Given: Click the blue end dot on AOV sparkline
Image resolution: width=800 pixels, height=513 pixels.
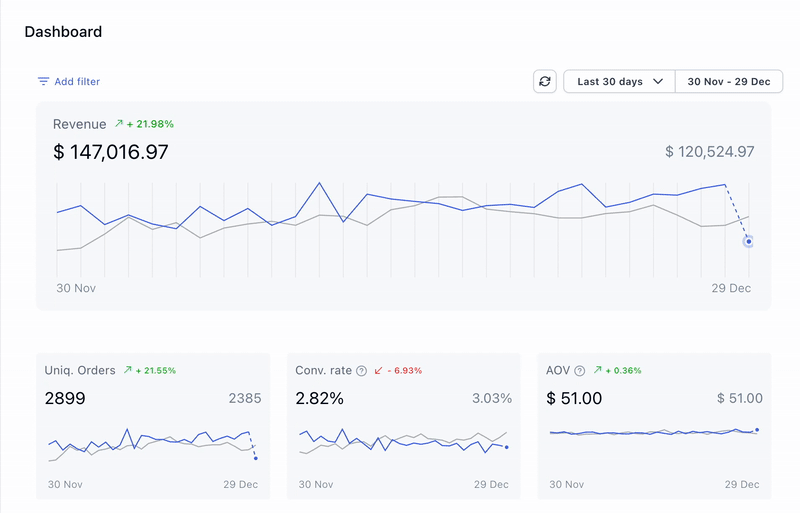Looking at the screenshot, I should click(757, 429).
